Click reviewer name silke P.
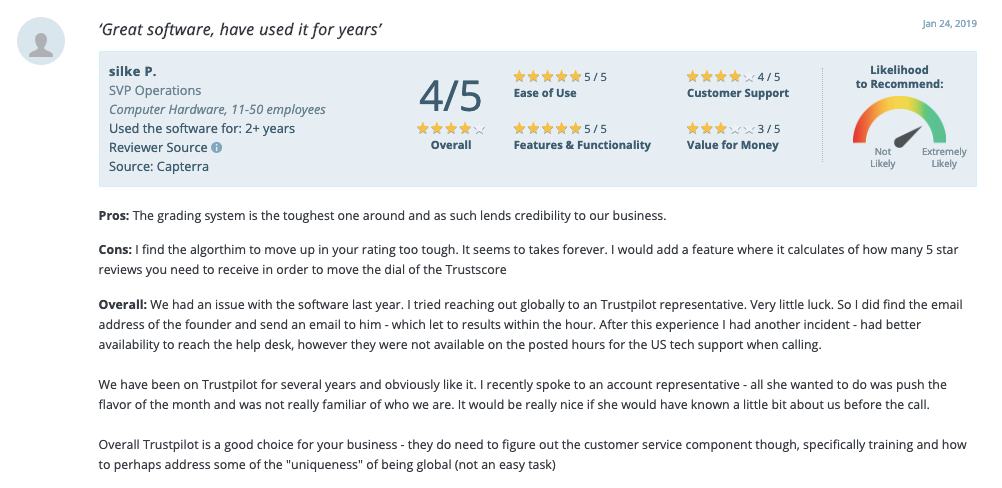Screen dimensions: 1002x488 [x=133, y=71]
